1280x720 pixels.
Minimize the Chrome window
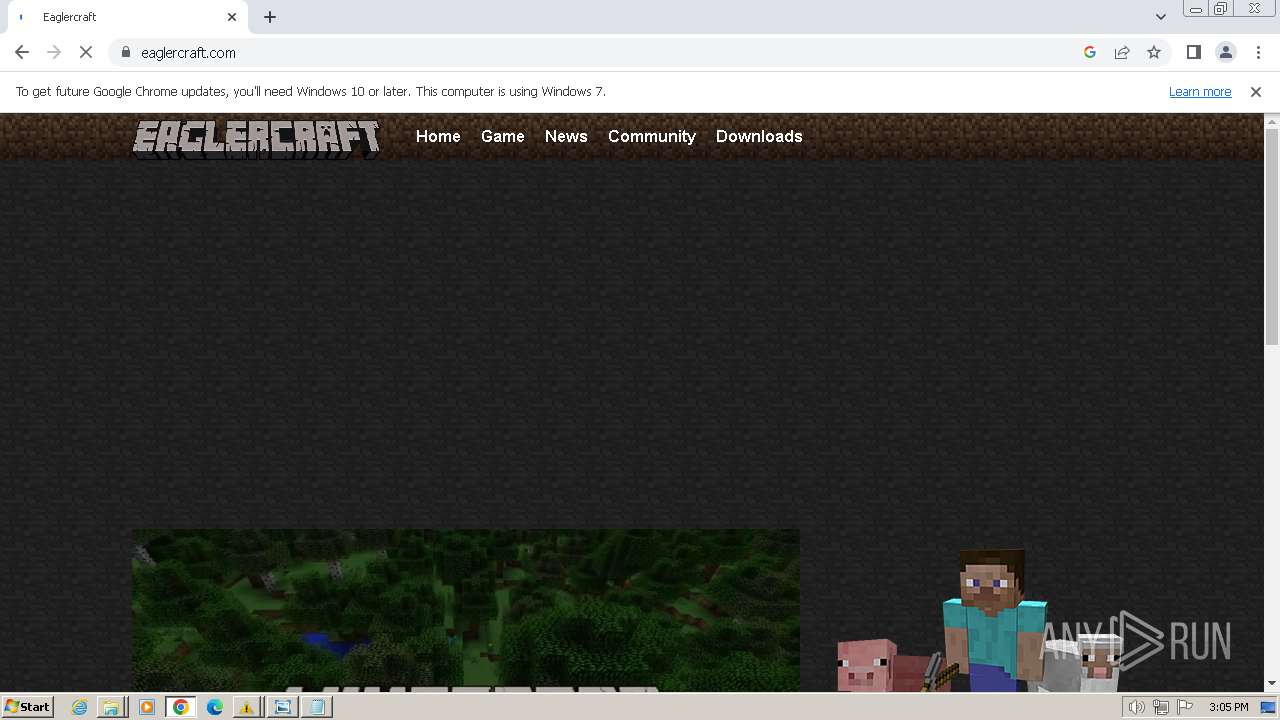click(1195, 8)
